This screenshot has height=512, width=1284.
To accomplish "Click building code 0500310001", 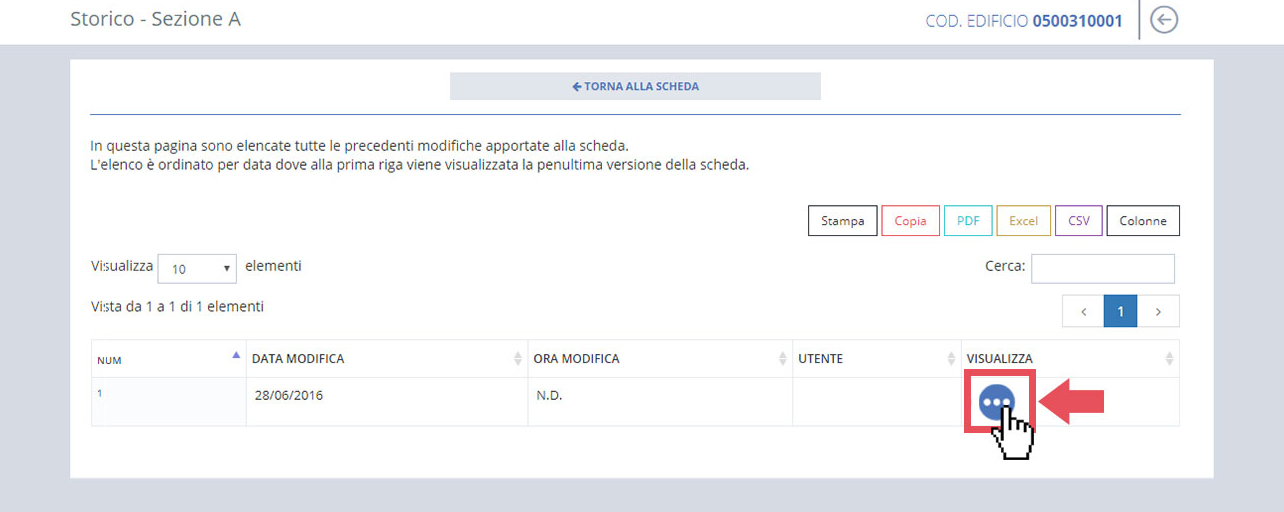I will coord(1077,21).
